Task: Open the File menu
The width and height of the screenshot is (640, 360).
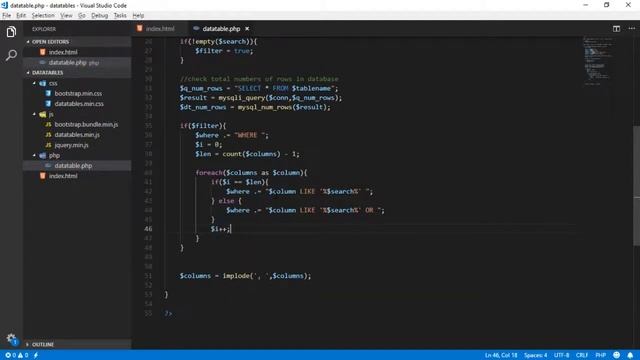Action: (7, 16)
